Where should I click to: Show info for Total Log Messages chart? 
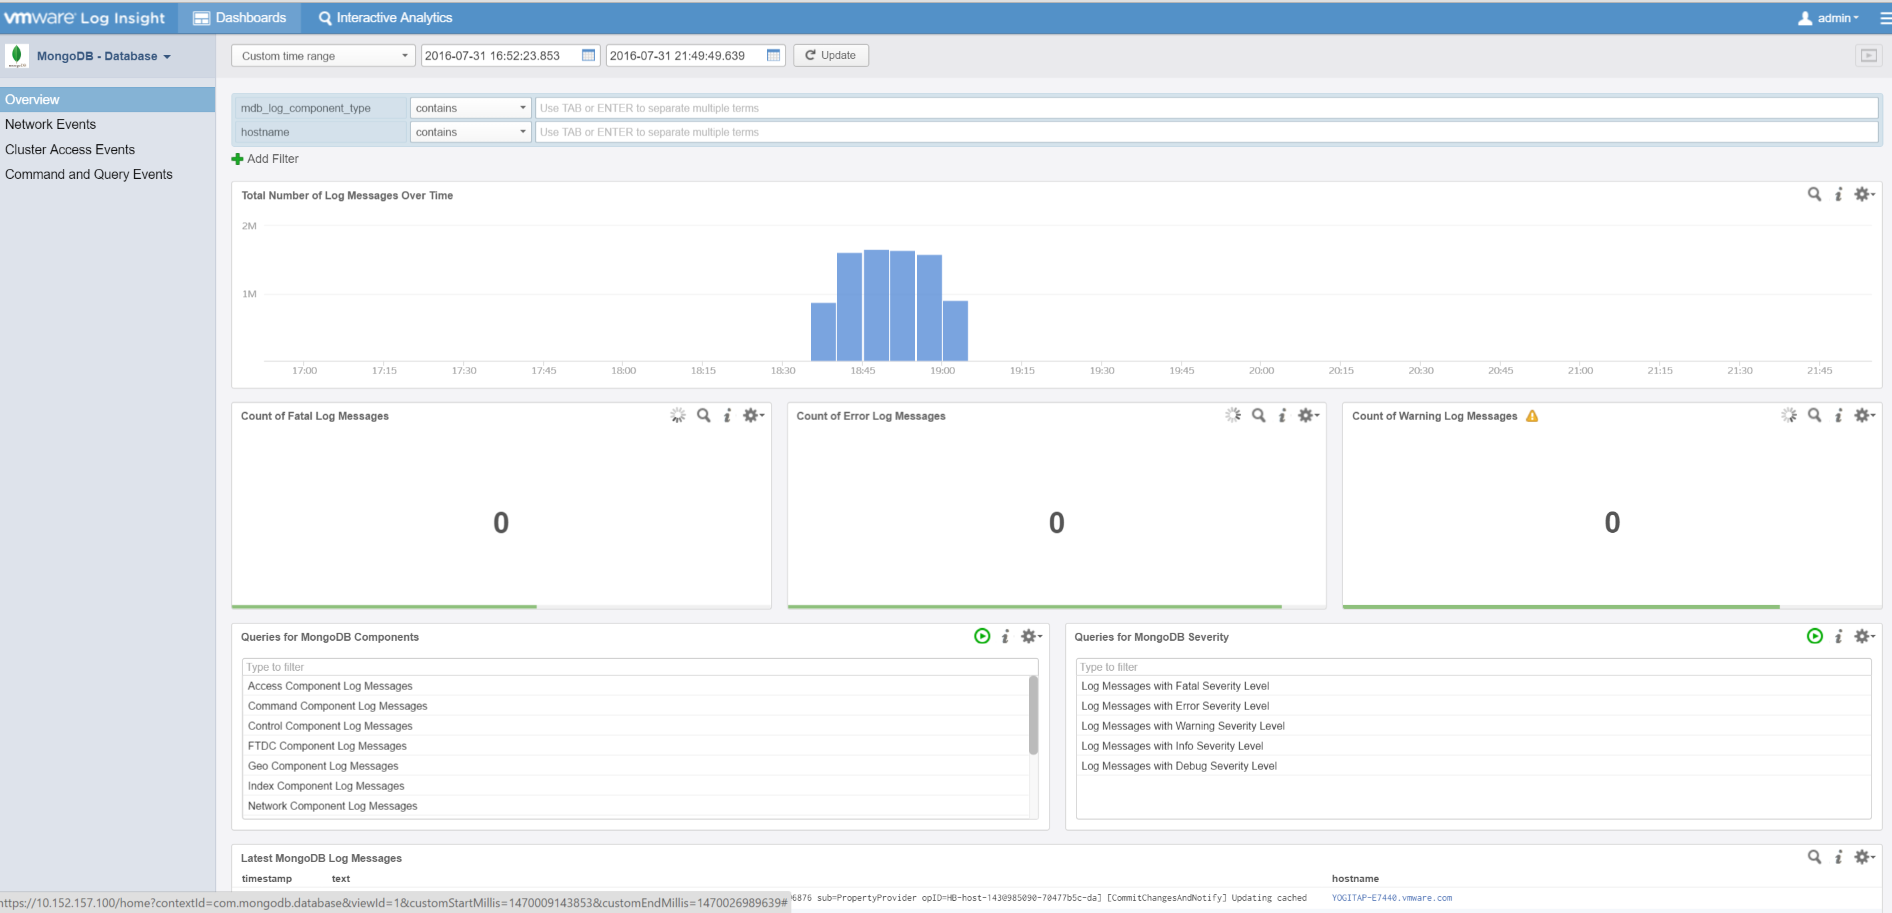1839,195
